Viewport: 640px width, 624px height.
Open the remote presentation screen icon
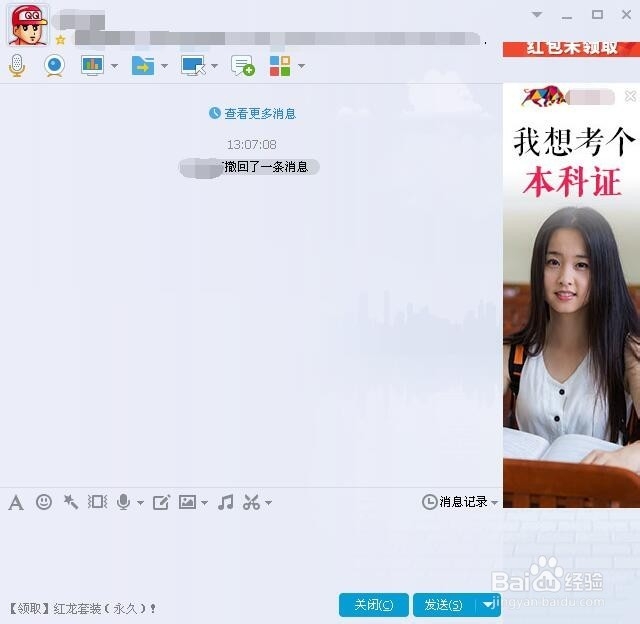[92, 66]
